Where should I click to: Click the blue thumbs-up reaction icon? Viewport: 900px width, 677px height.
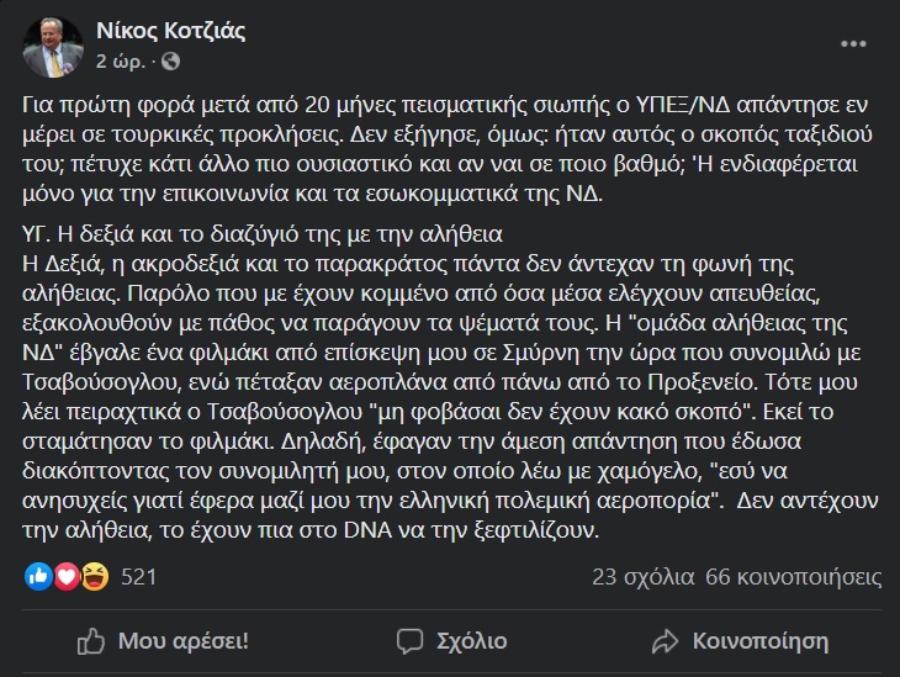(39, 576)
